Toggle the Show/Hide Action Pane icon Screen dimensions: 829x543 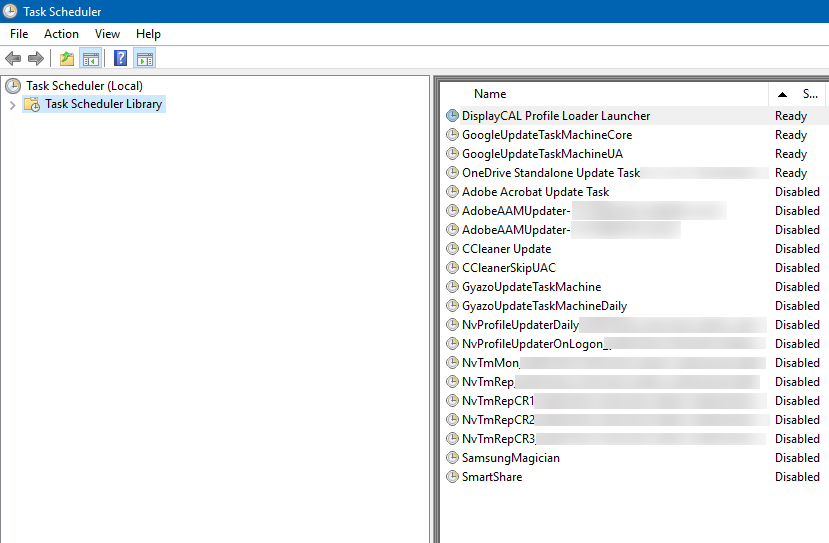[x=144, y=58]
